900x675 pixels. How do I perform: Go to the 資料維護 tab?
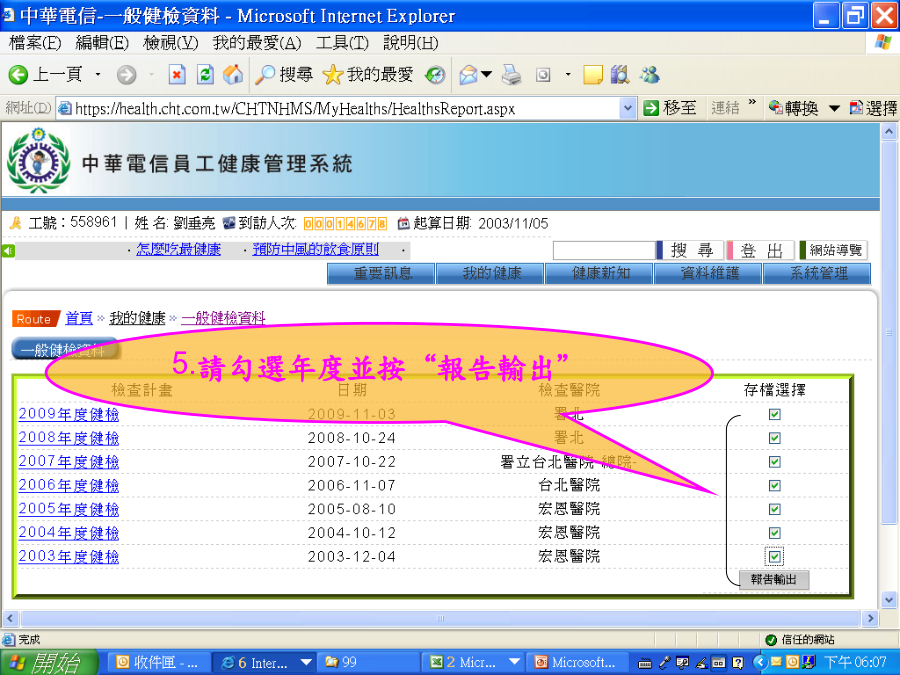pyautogui.click(x=708, y=273)
